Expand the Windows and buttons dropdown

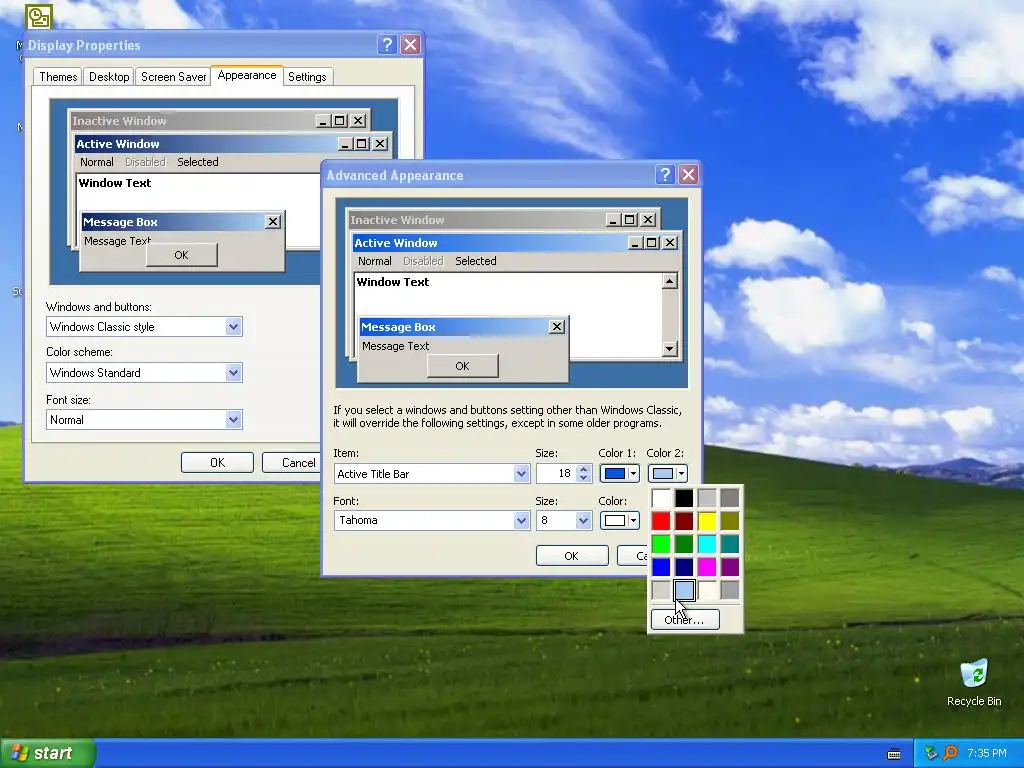[x=233, y=327]
